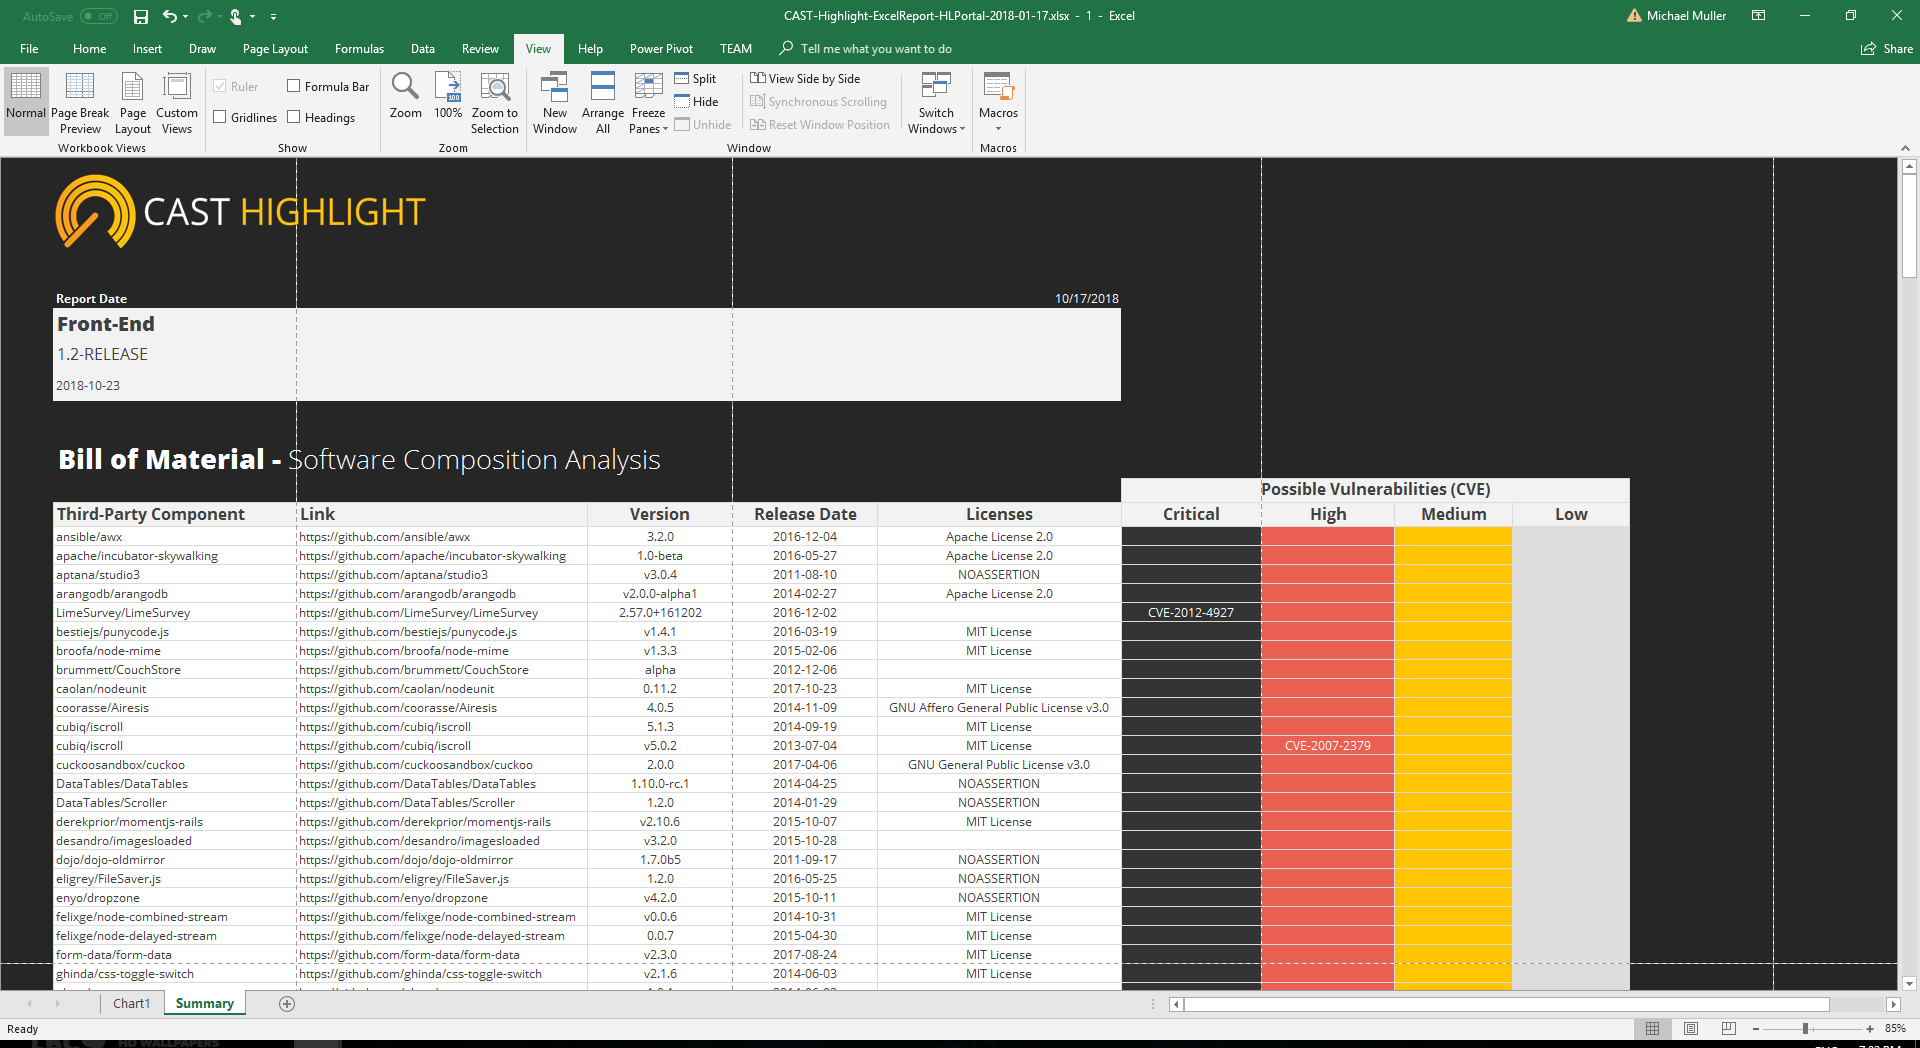Check the Headings checkbox

[x=294, y=118]
